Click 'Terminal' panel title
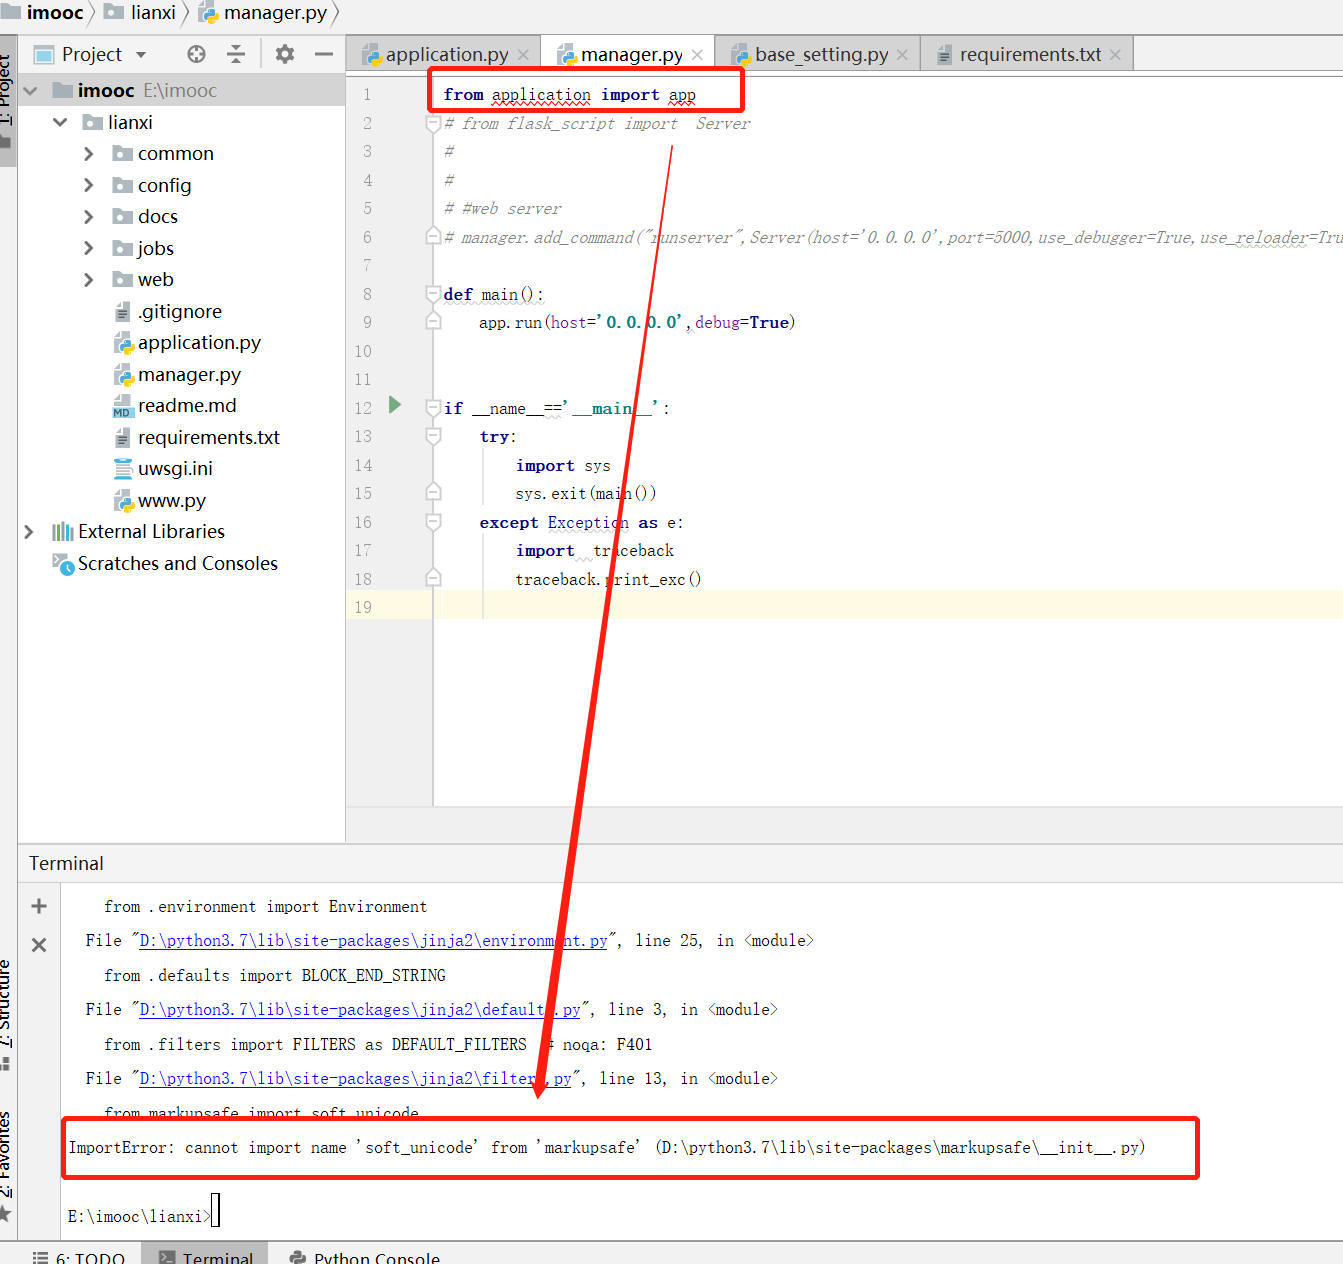Screen dimensions: 1343x1264 66,864
